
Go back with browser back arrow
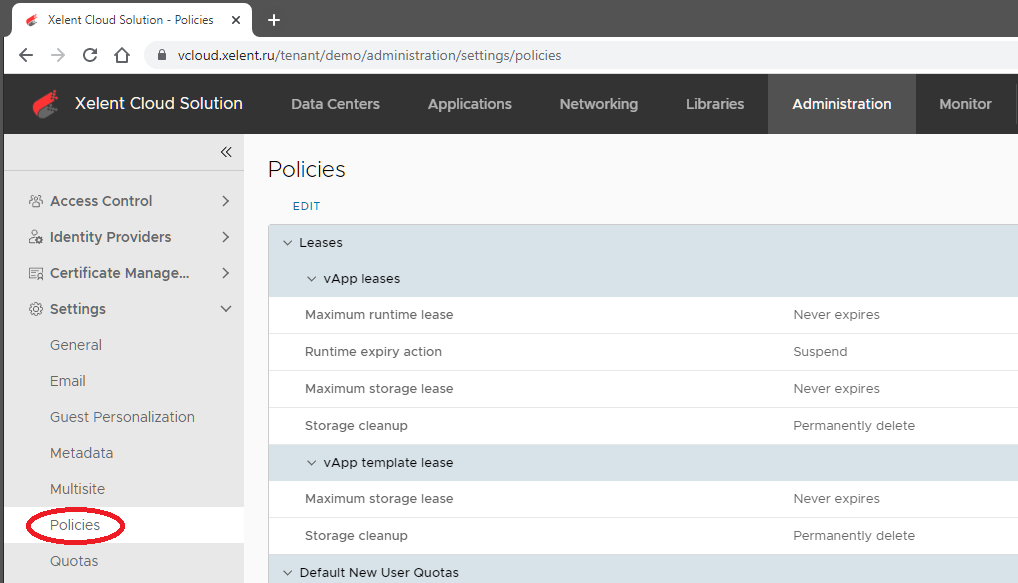26,55
